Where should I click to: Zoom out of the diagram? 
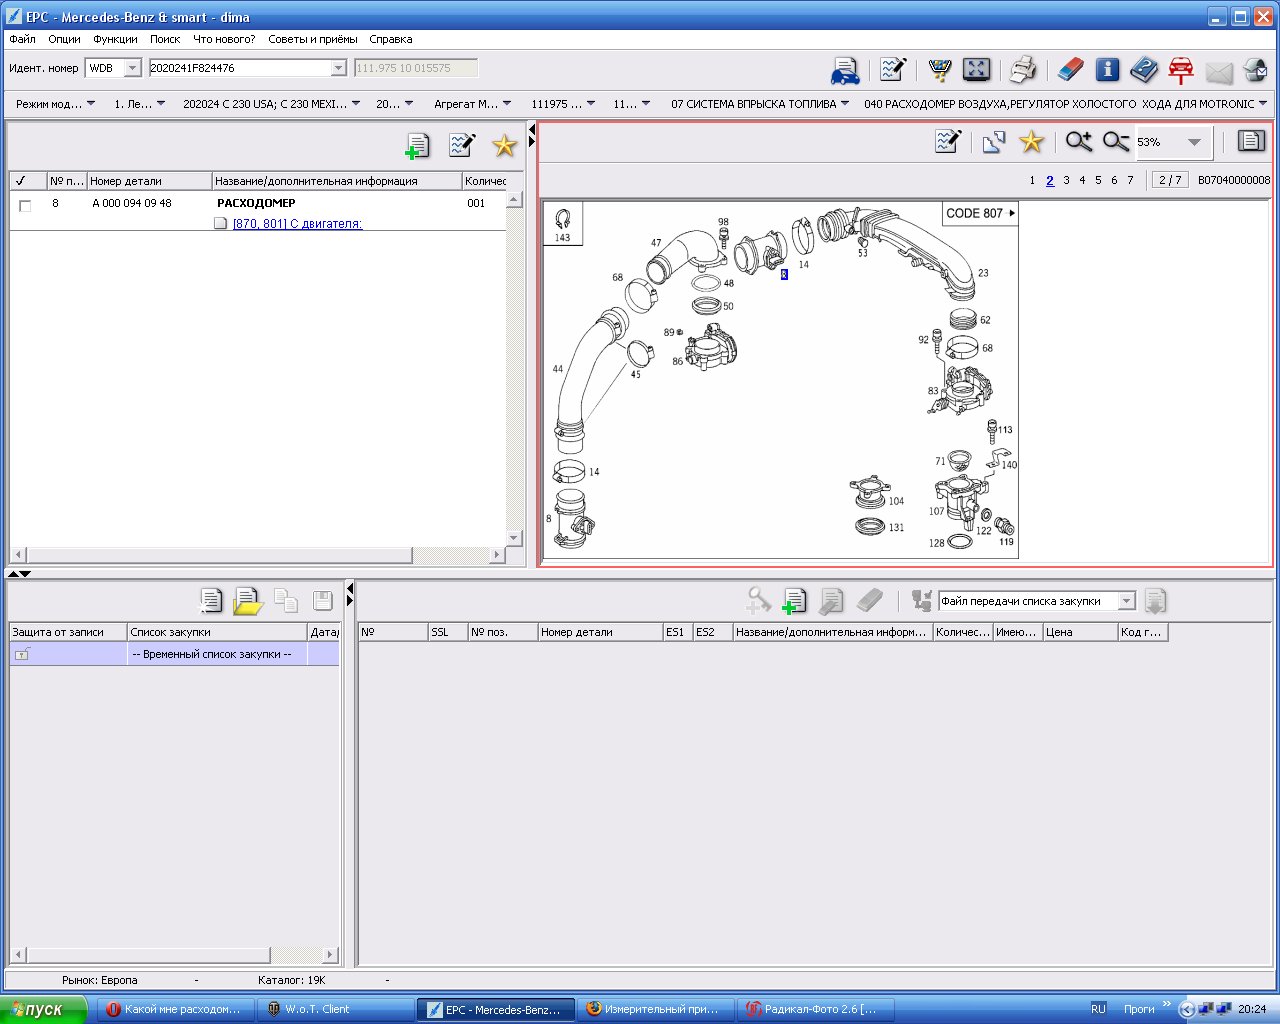pyautogui.click(x=1116, y=142)
